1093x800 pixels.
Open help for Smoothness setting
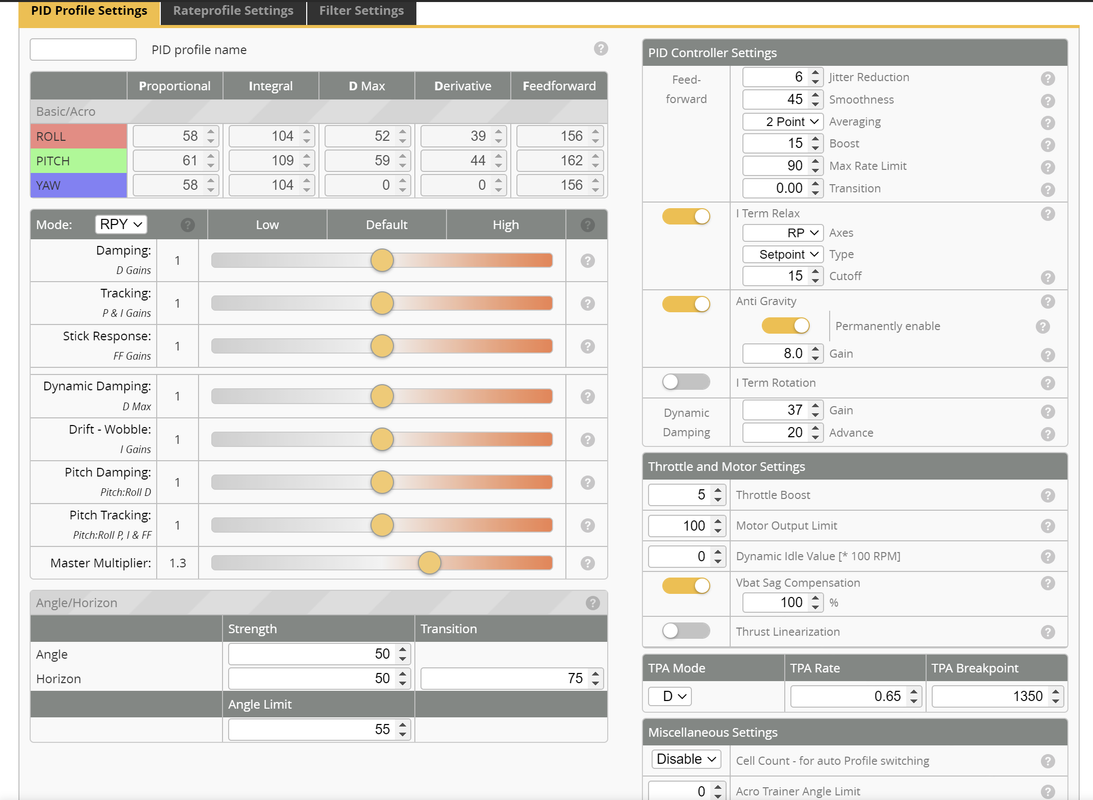click(x=1048, y=101)
